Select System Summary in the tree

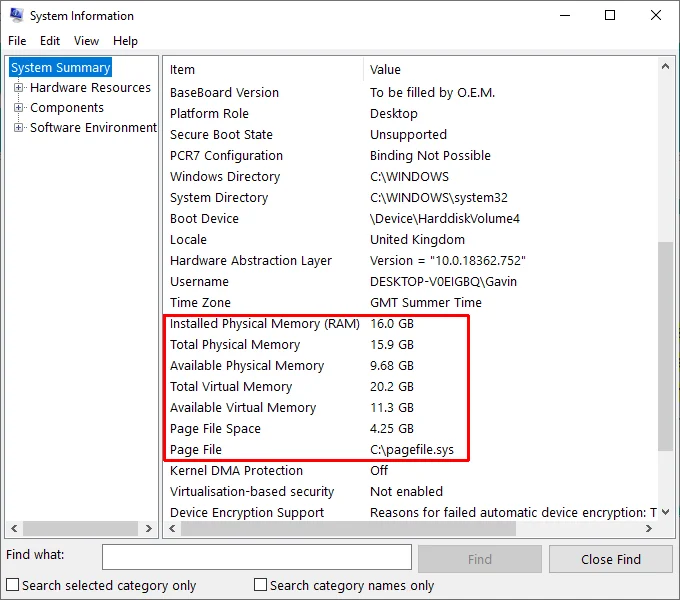[x=61, y=68]
